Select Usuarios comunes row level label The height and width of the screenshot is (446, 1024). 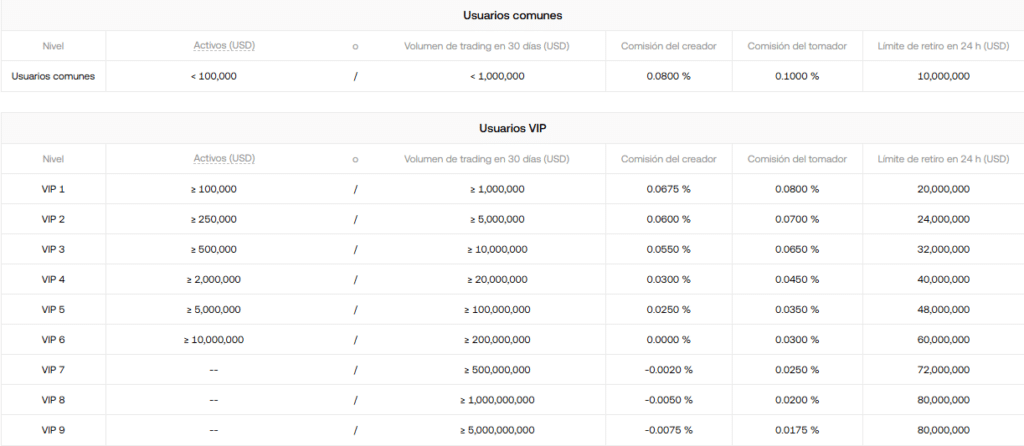coord(53,76)
